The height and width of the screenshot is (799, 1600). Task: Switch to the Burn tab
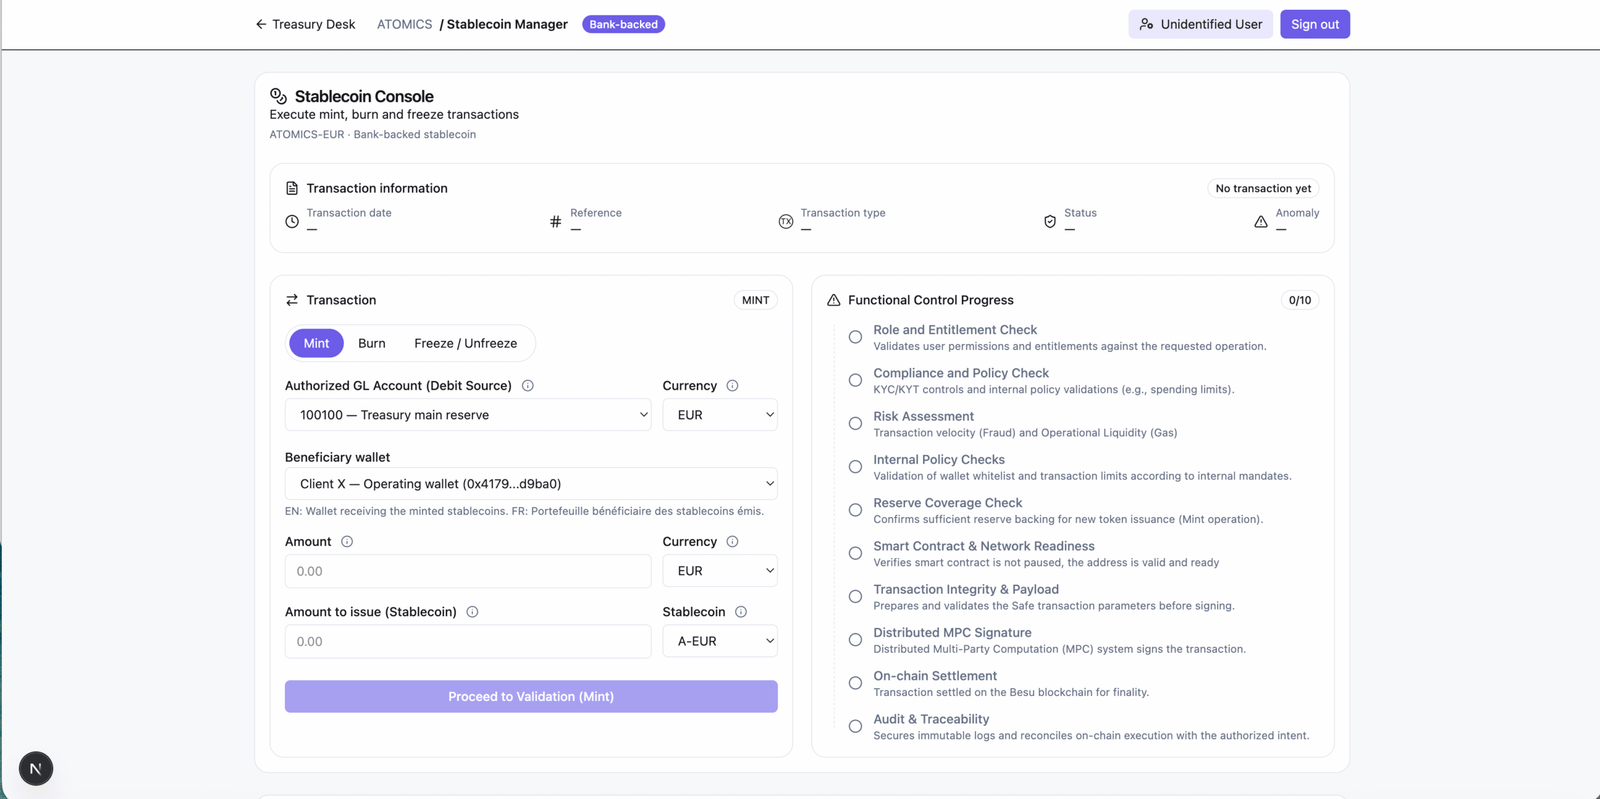[372, 343]
